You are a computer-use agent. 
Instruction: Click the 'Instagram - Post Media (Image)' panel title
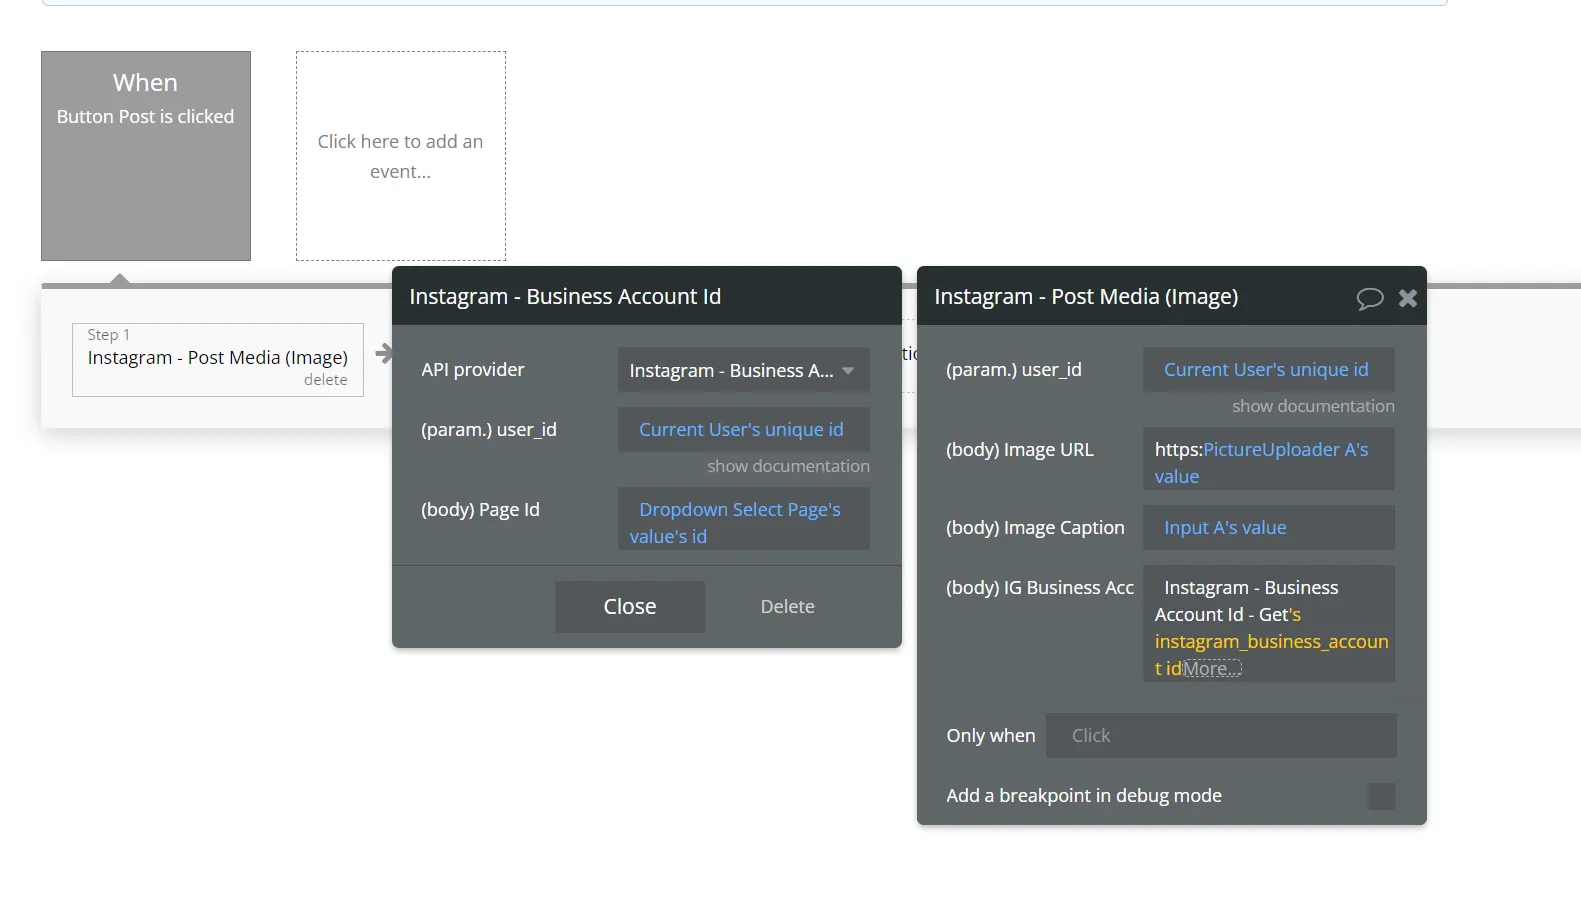click(1086, 297)
